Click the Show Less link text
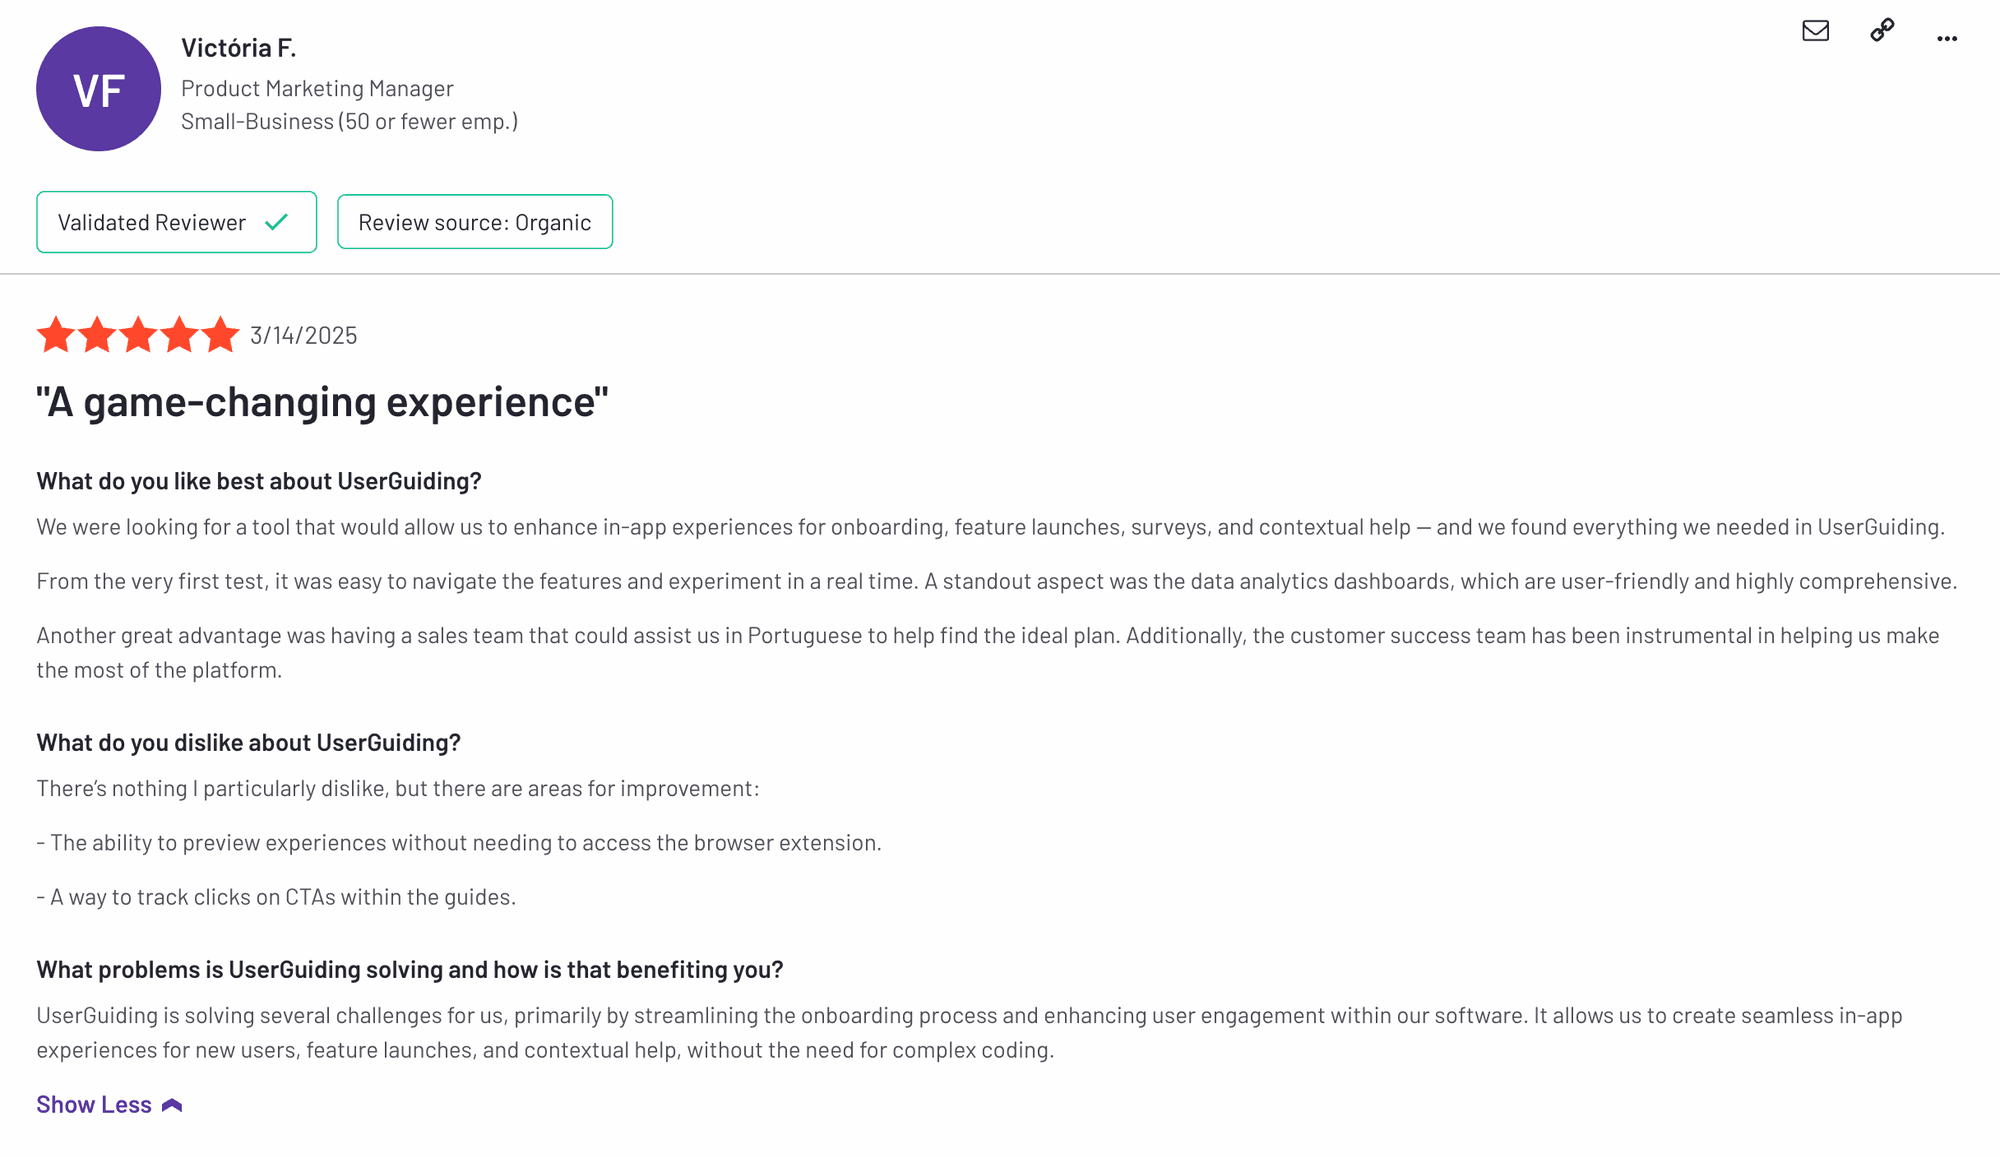Screen dimensions: 2000x1158 (94, 1104)
